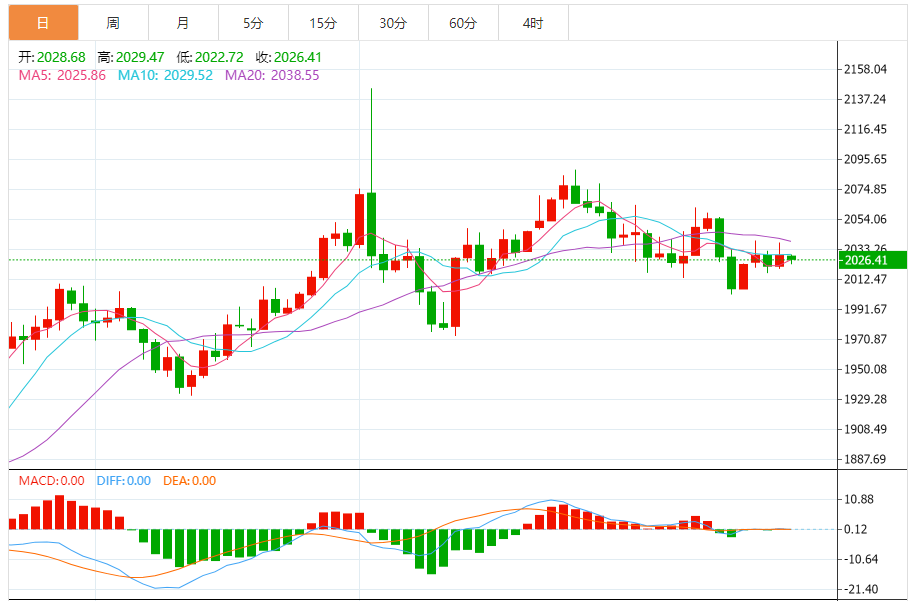Click the green current price tag 2026.41
The height and width of the screenshot is (601, 916).
(x=872, y=260)
